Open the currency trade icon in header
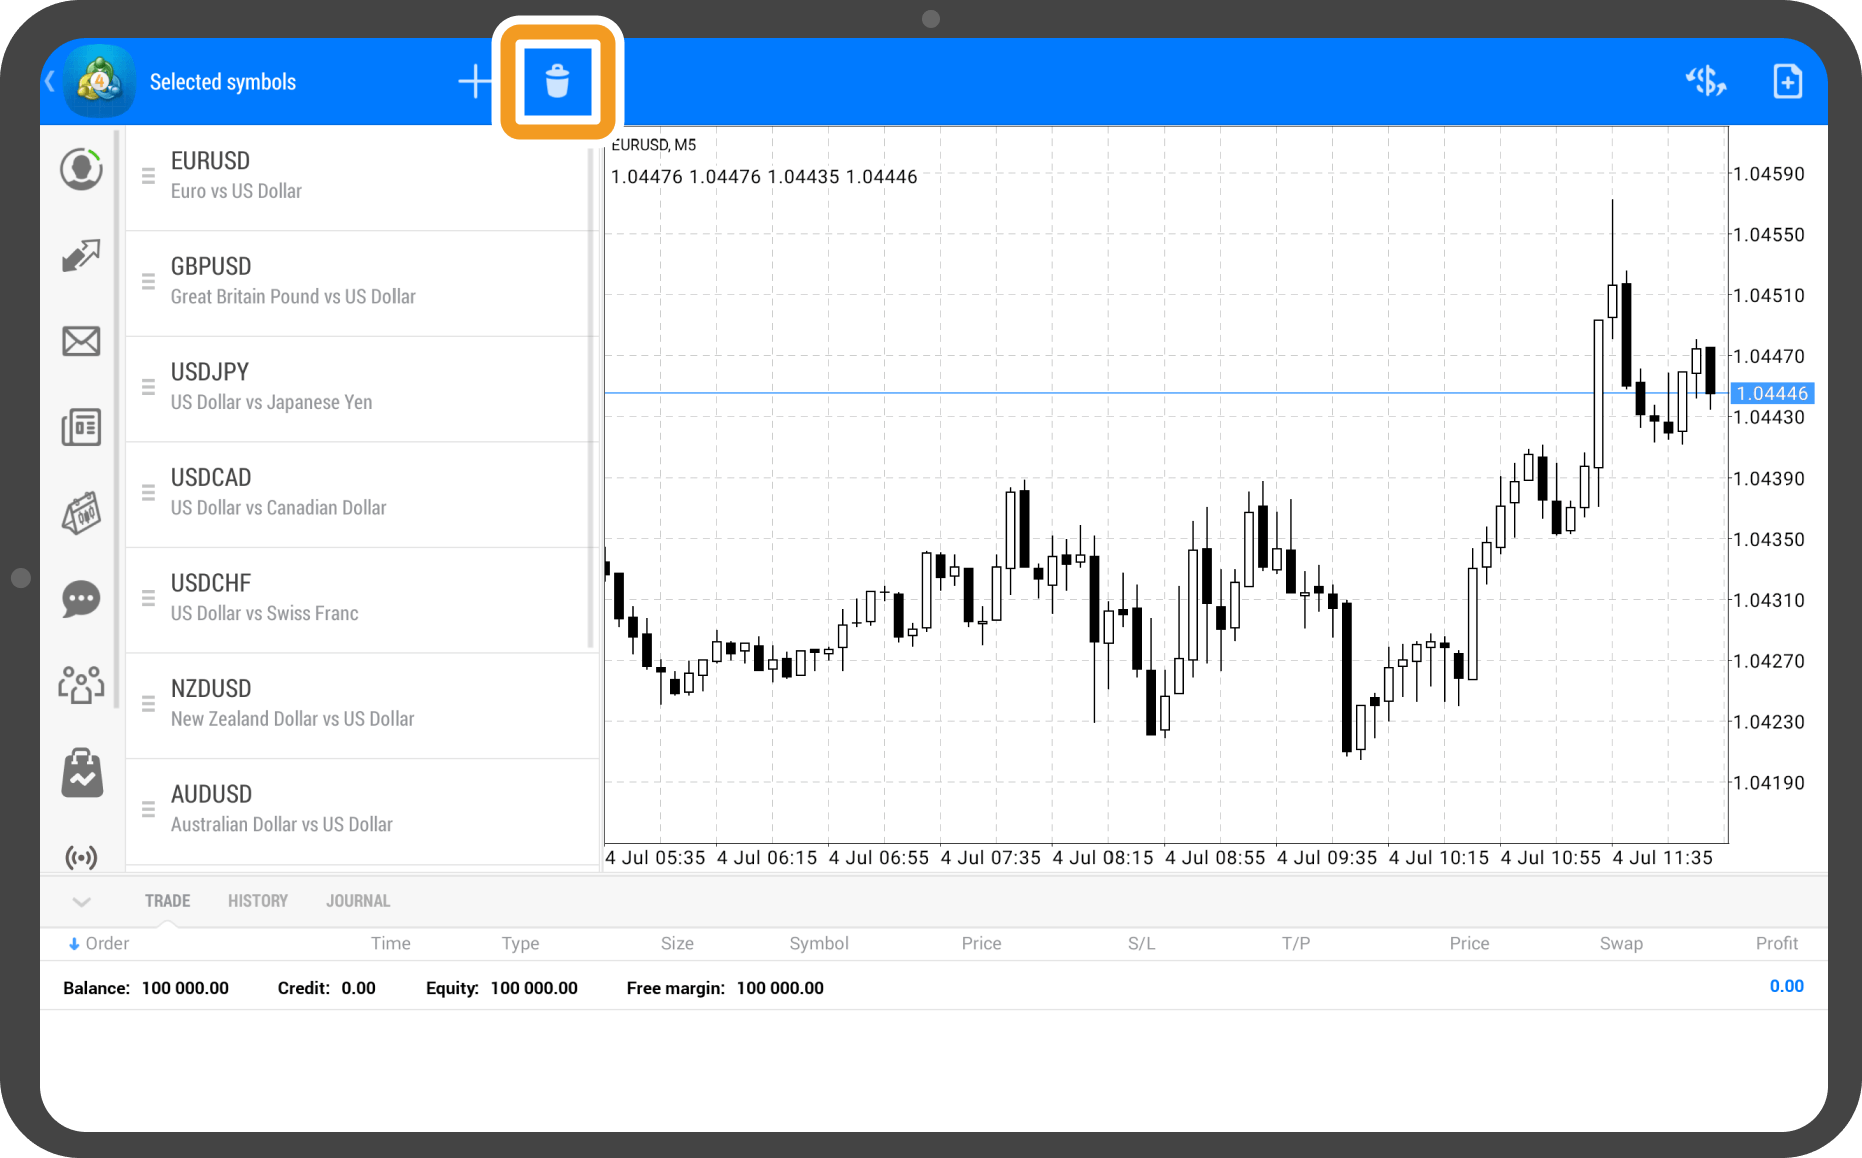This screenshot has height=1158, width=1862. pos(1705,81)
